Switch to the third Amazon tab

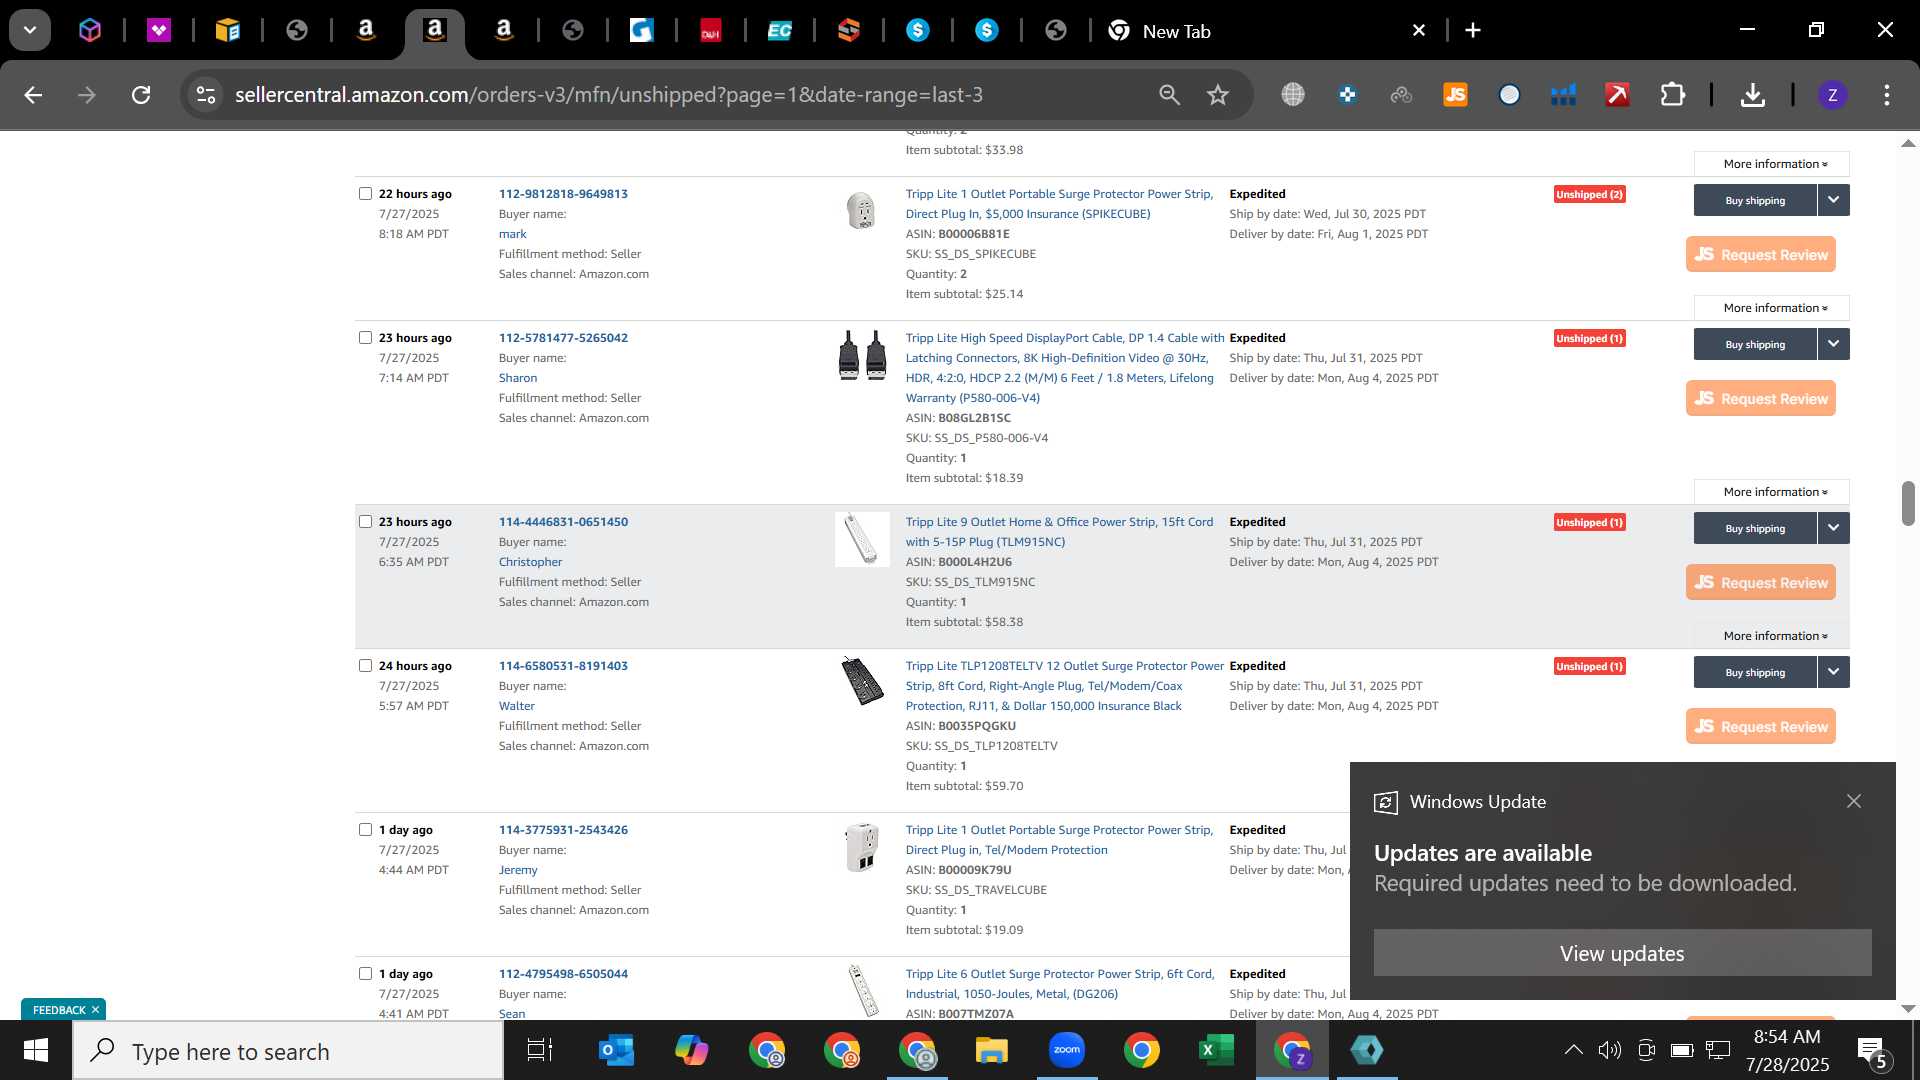(x=504, y=30)
